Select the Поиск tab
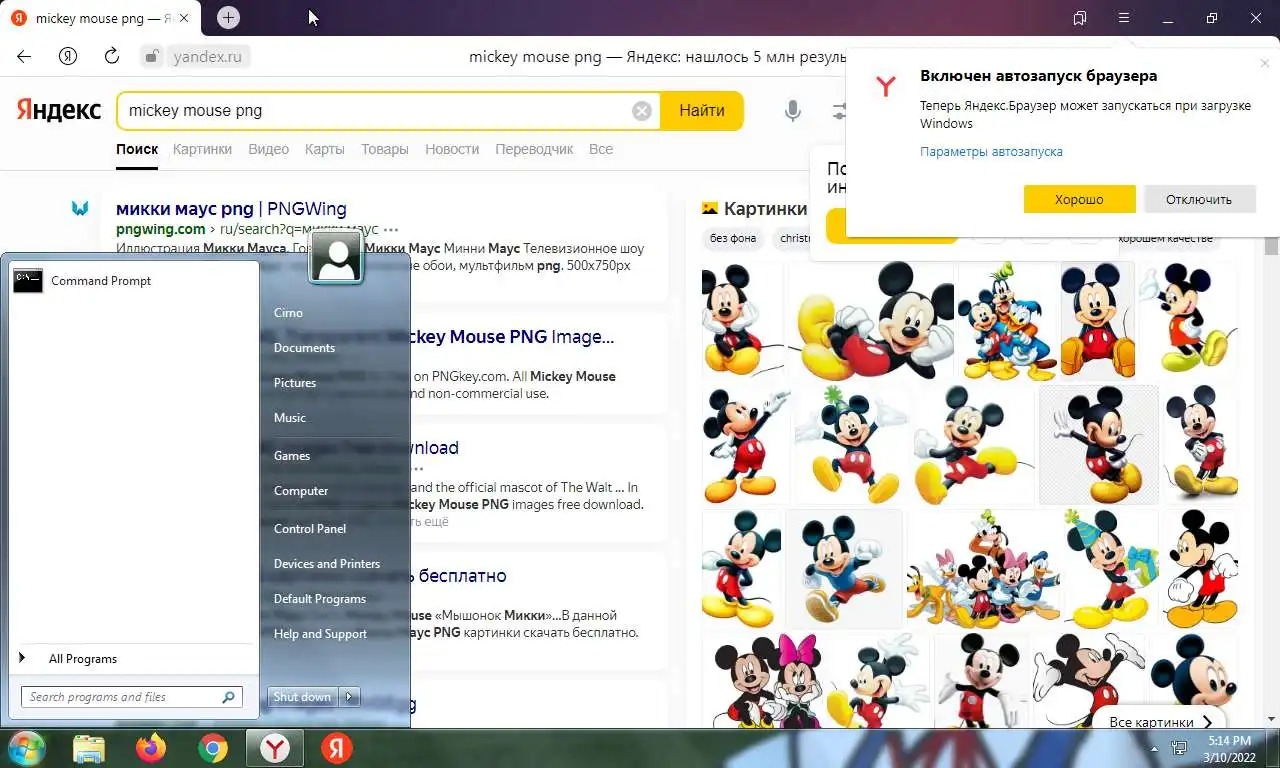This screenshot has height=768, width=1280. coord(137,149)
